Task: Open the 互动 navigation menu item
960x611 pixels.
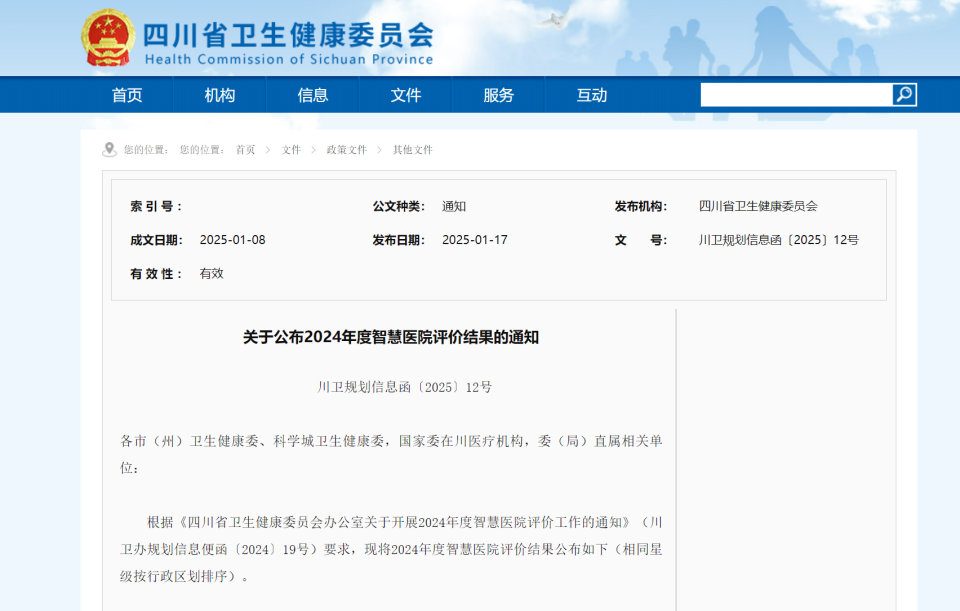Action: (591, 95)
